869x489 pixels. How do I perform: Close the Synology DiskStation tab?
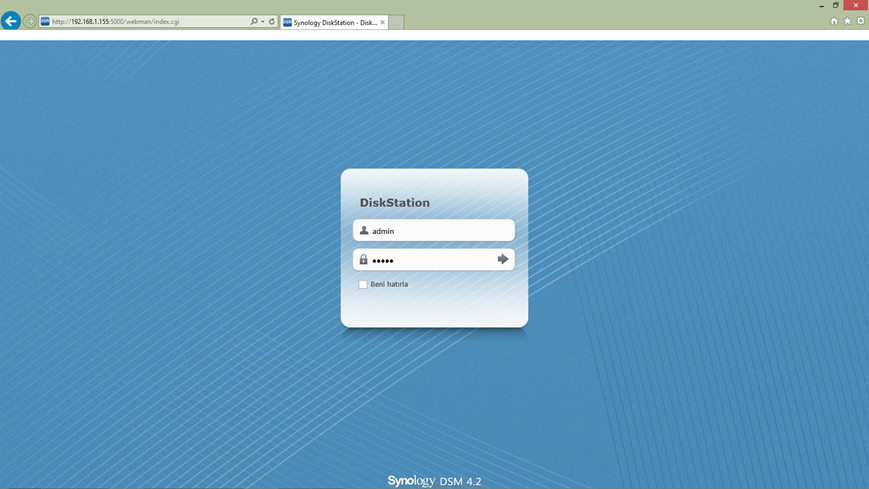point(382,22)
